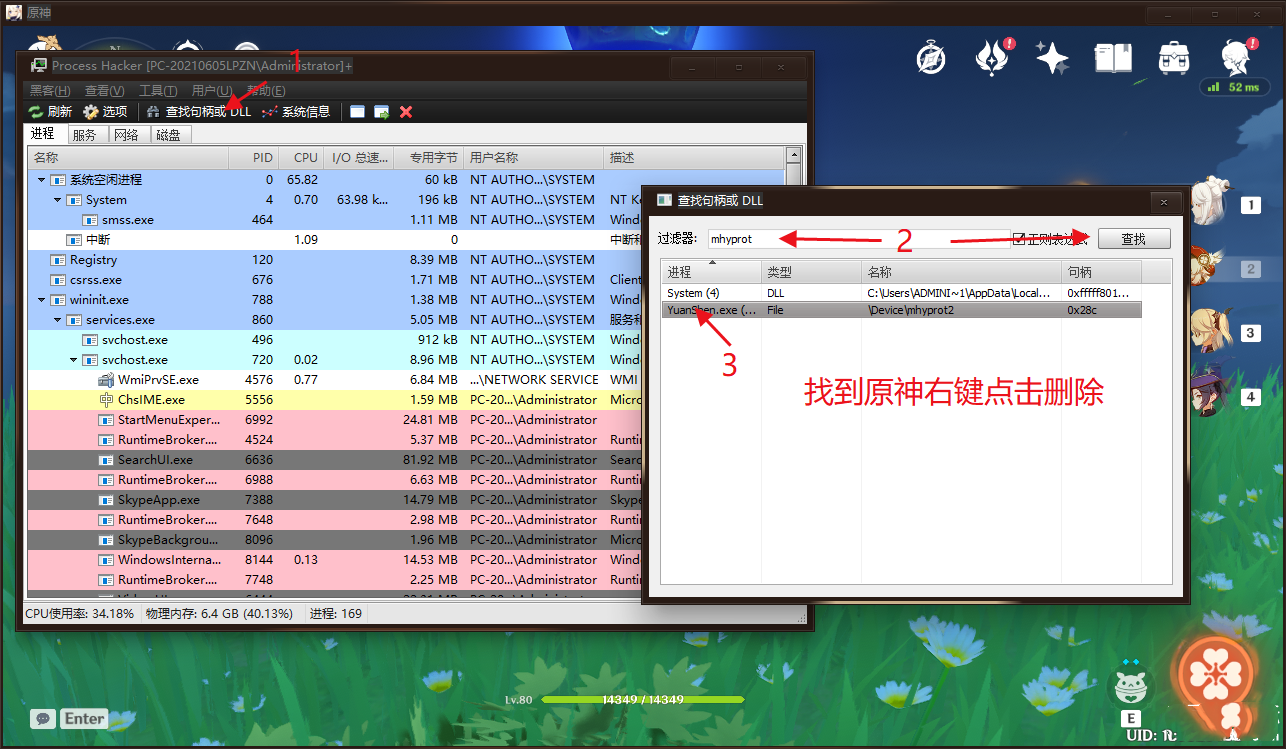
Task: Select the SkypeApp.exe process row
Action: 406,500
